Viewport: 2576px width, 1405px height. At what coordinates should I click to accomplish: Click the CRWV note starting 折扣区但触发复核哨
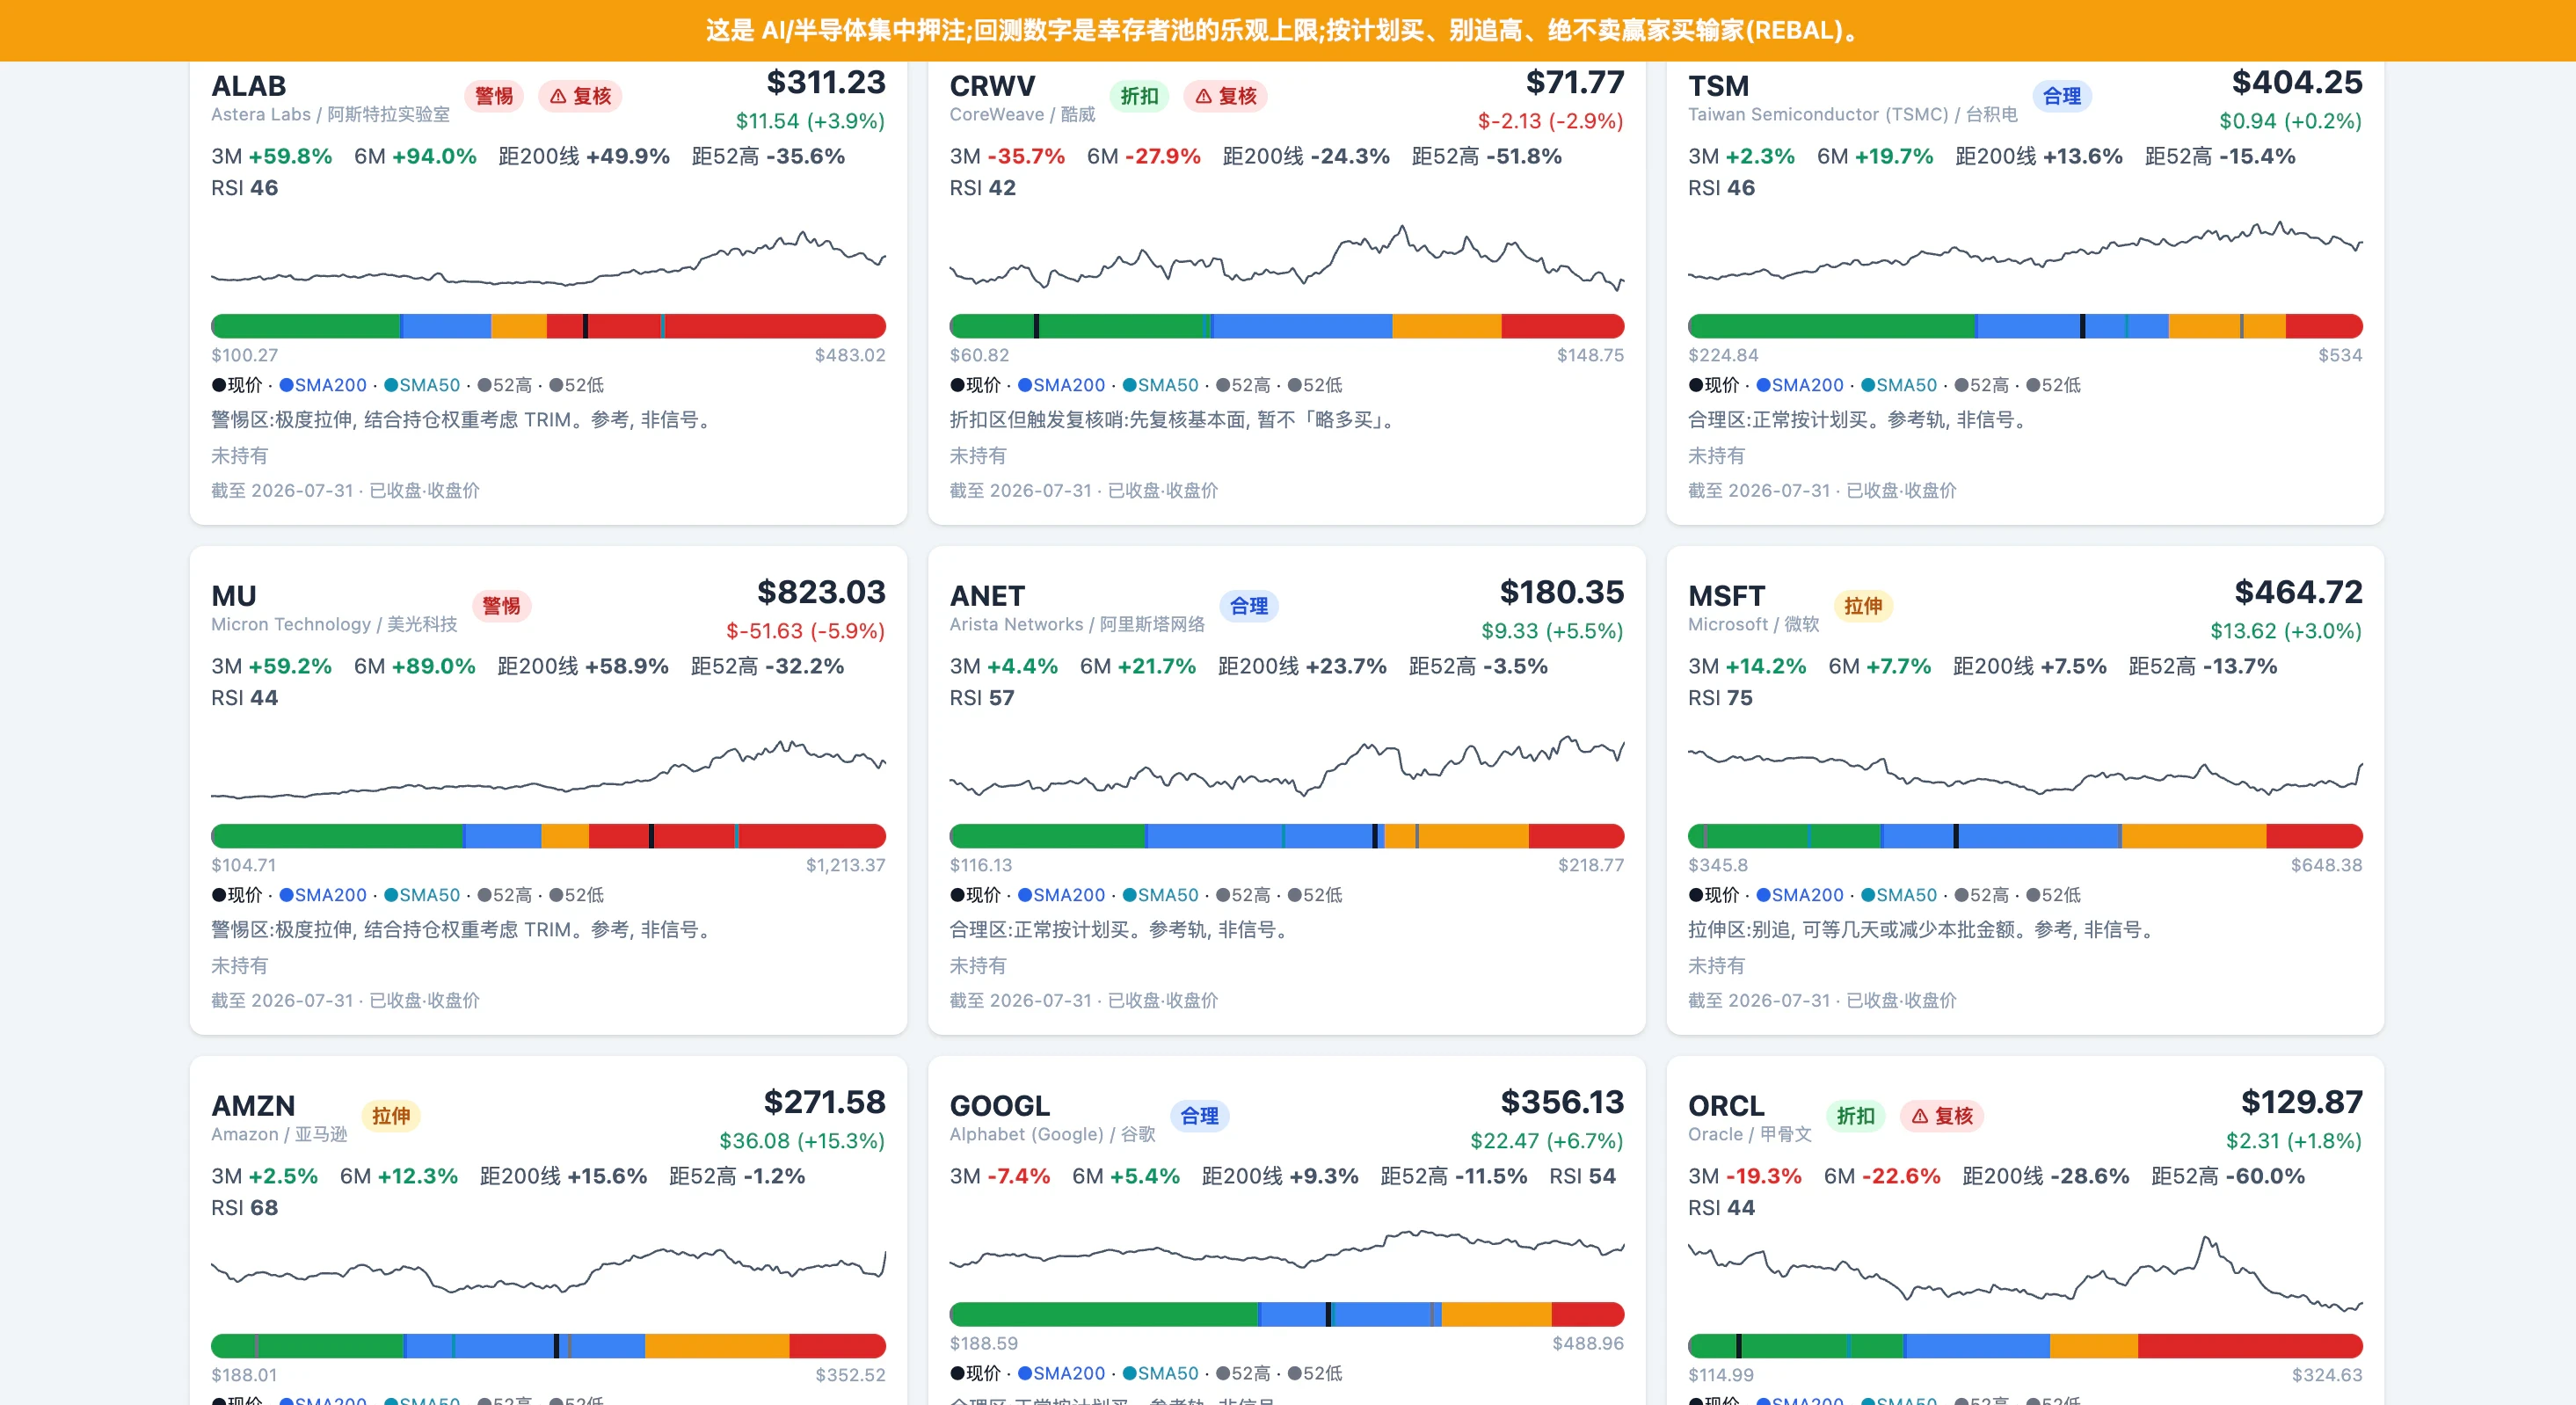click(x=1175, y=420)
